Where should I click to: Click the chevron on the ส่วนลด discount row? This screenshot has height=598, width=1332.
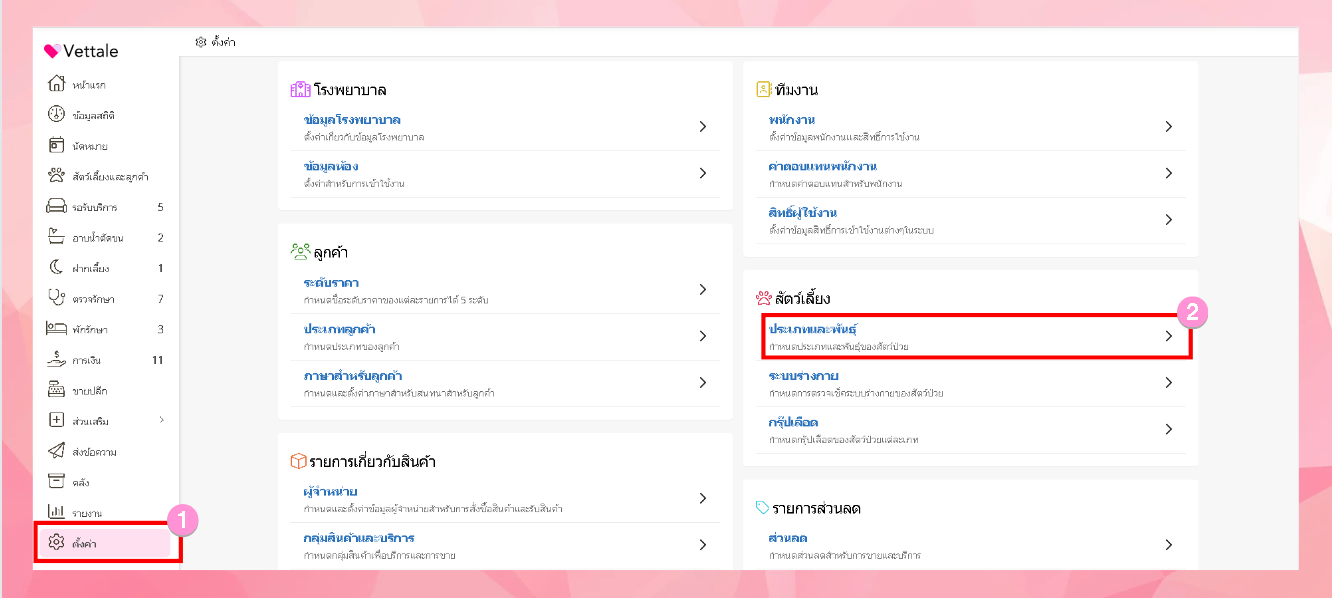tap(1168, 545)
